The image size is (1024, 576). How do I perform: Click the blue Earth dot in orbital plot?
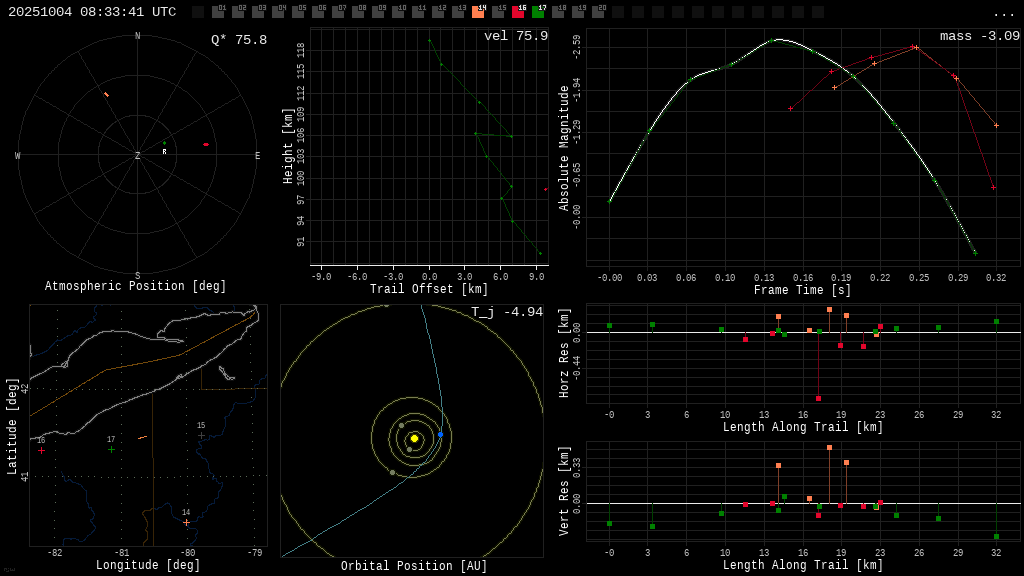(x=440, y=434)
